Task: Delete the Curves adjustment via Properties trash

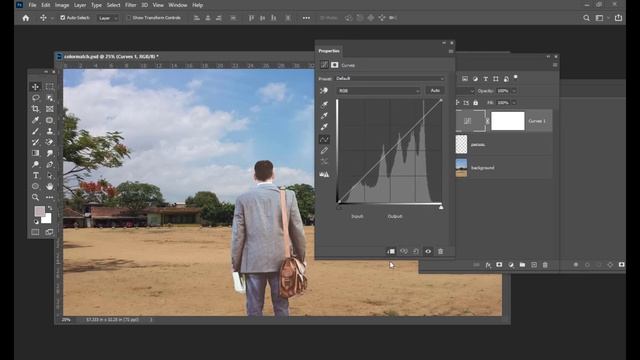Action: point(440,251)
